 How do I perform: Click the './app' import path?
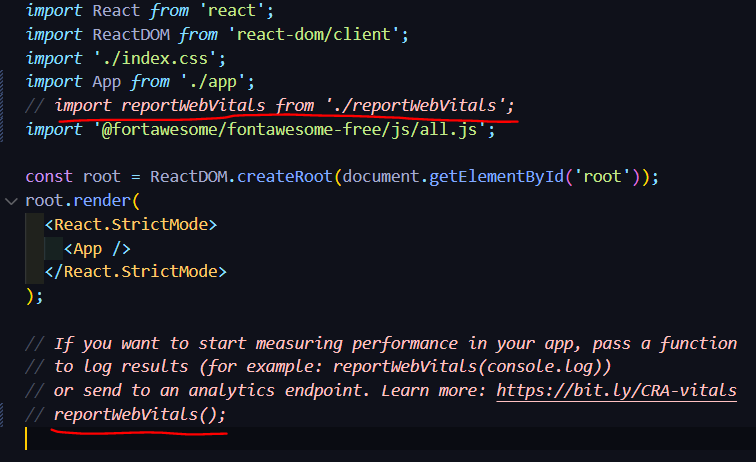tap(213, 82)
